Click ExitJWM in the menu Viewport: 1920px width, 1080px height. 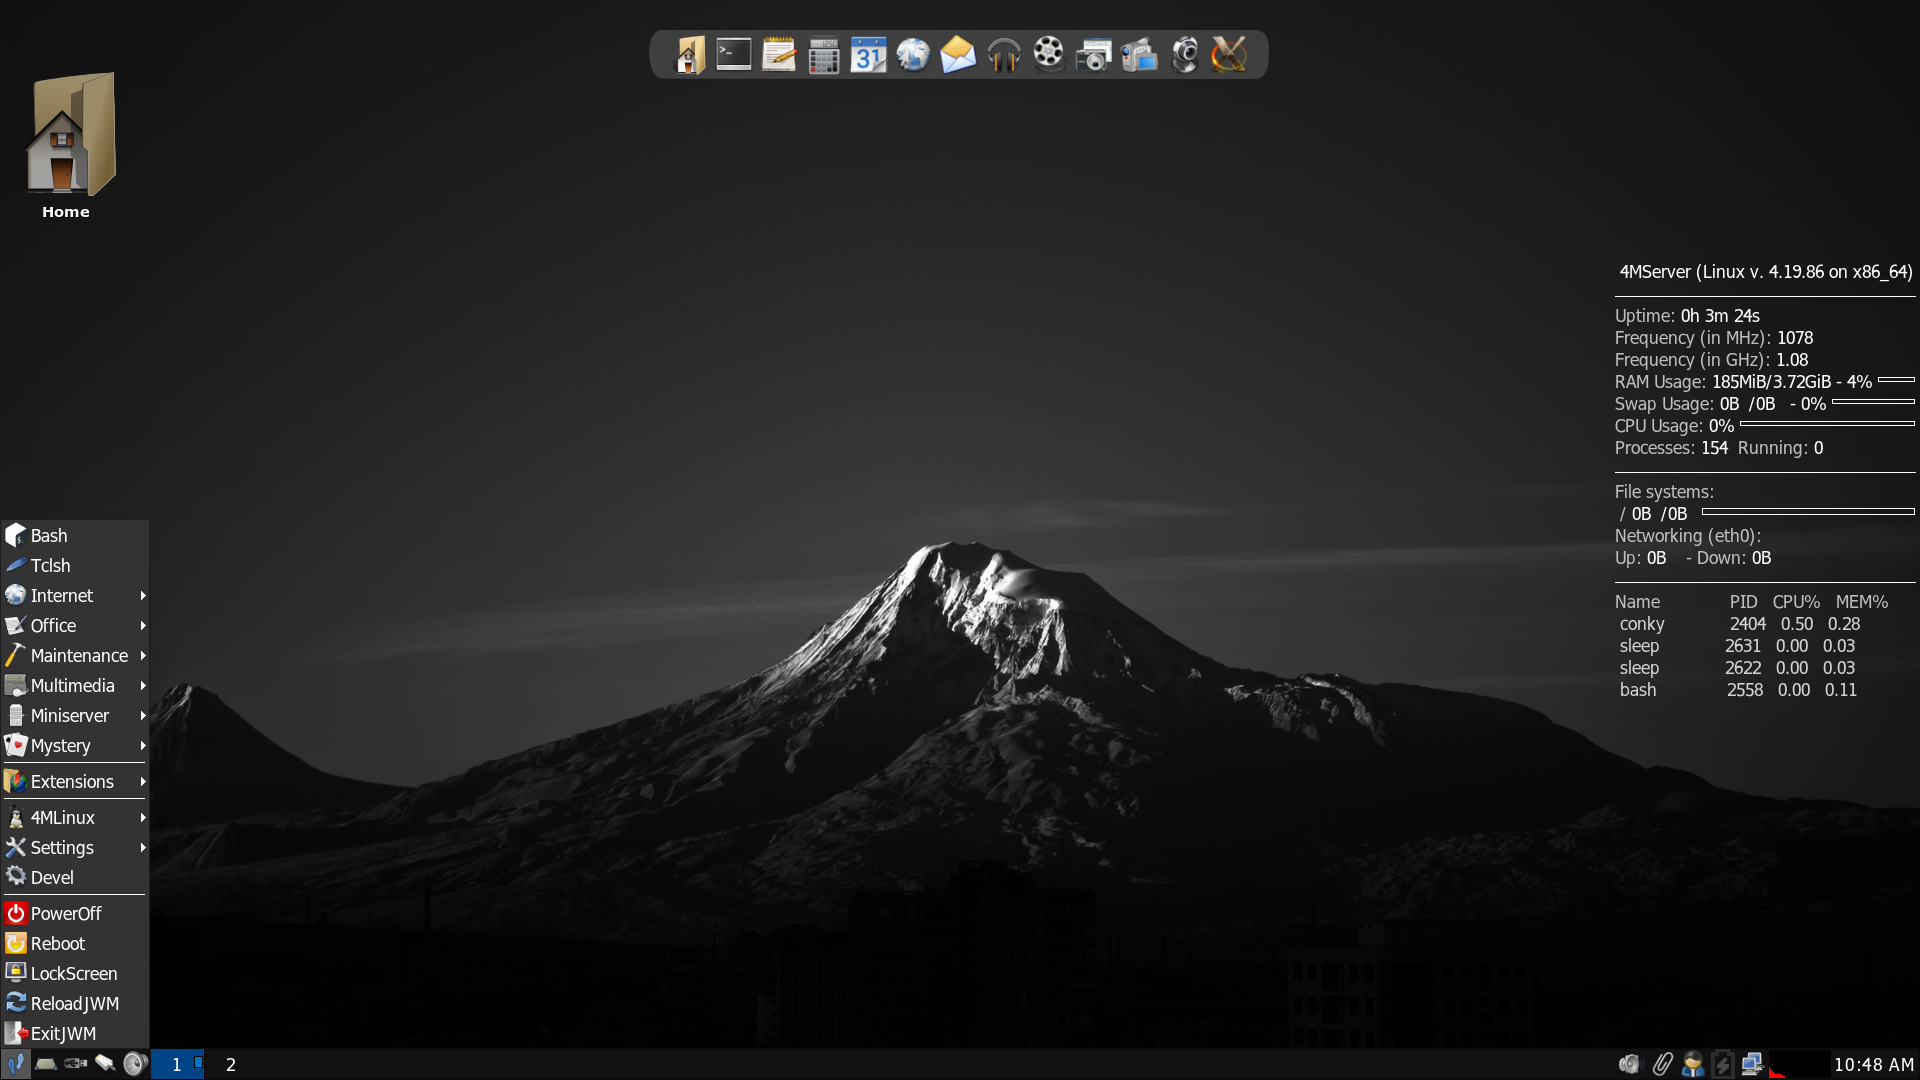pos(75,1034)
